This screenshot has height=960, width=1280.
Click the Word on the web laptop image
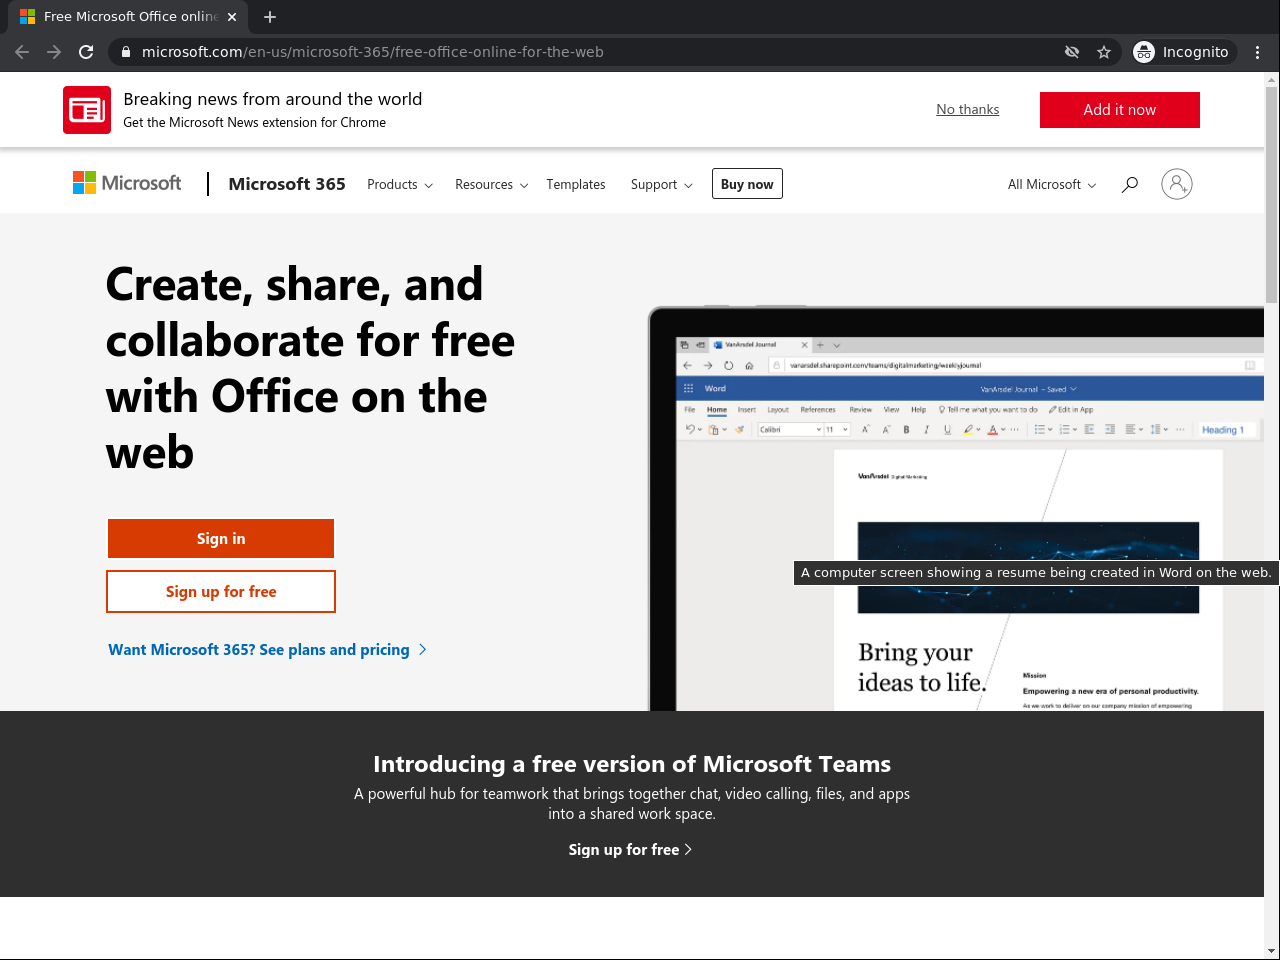pyautogui.click(x=956, y=509)
